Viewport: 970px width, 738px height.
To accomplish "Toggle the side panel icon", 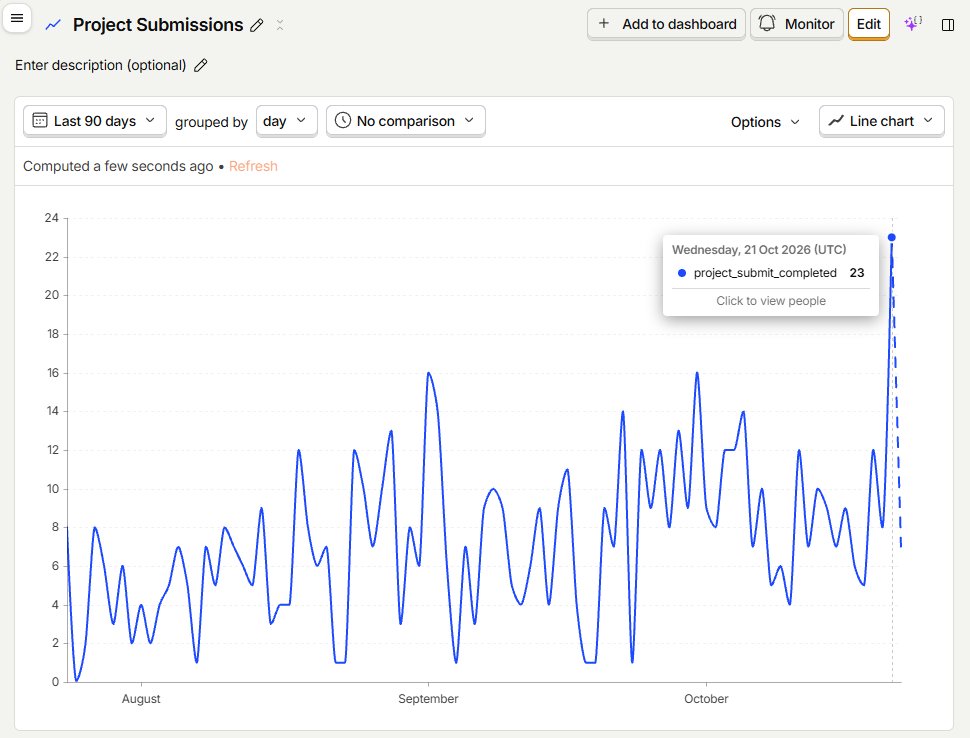I will tap(948, 25).
